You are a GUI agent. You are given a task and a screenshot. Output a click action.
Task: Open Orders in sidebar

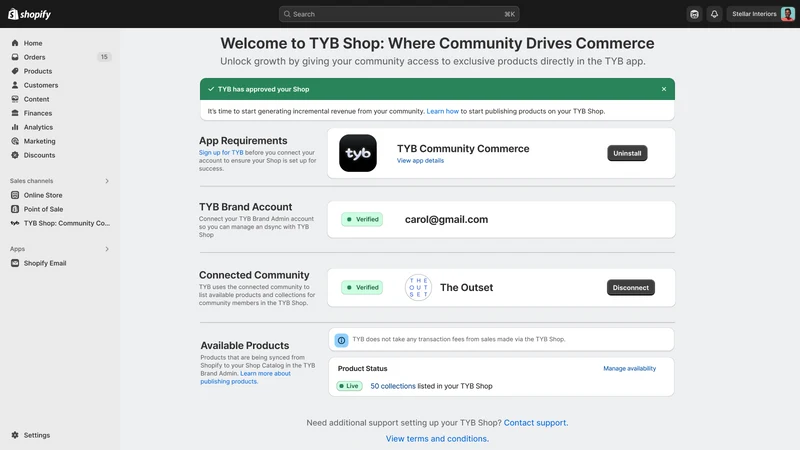pos(34,57)
